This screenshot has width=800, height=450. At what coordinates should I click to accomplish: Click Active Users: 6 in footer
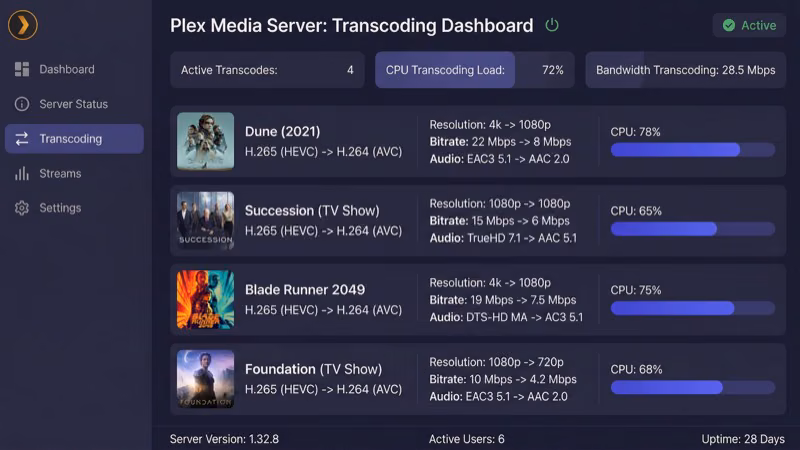point(467,439)
